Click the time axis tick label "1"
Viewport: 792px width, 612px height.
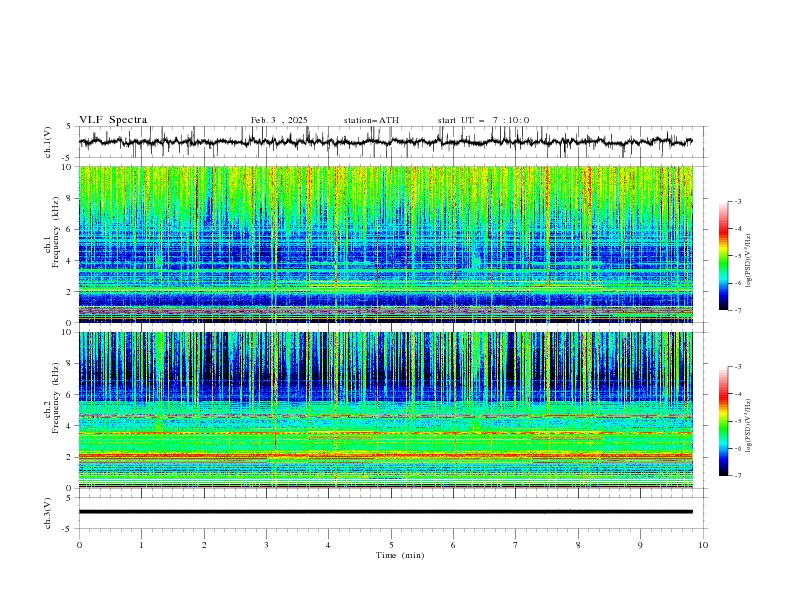tap(141, 545)
